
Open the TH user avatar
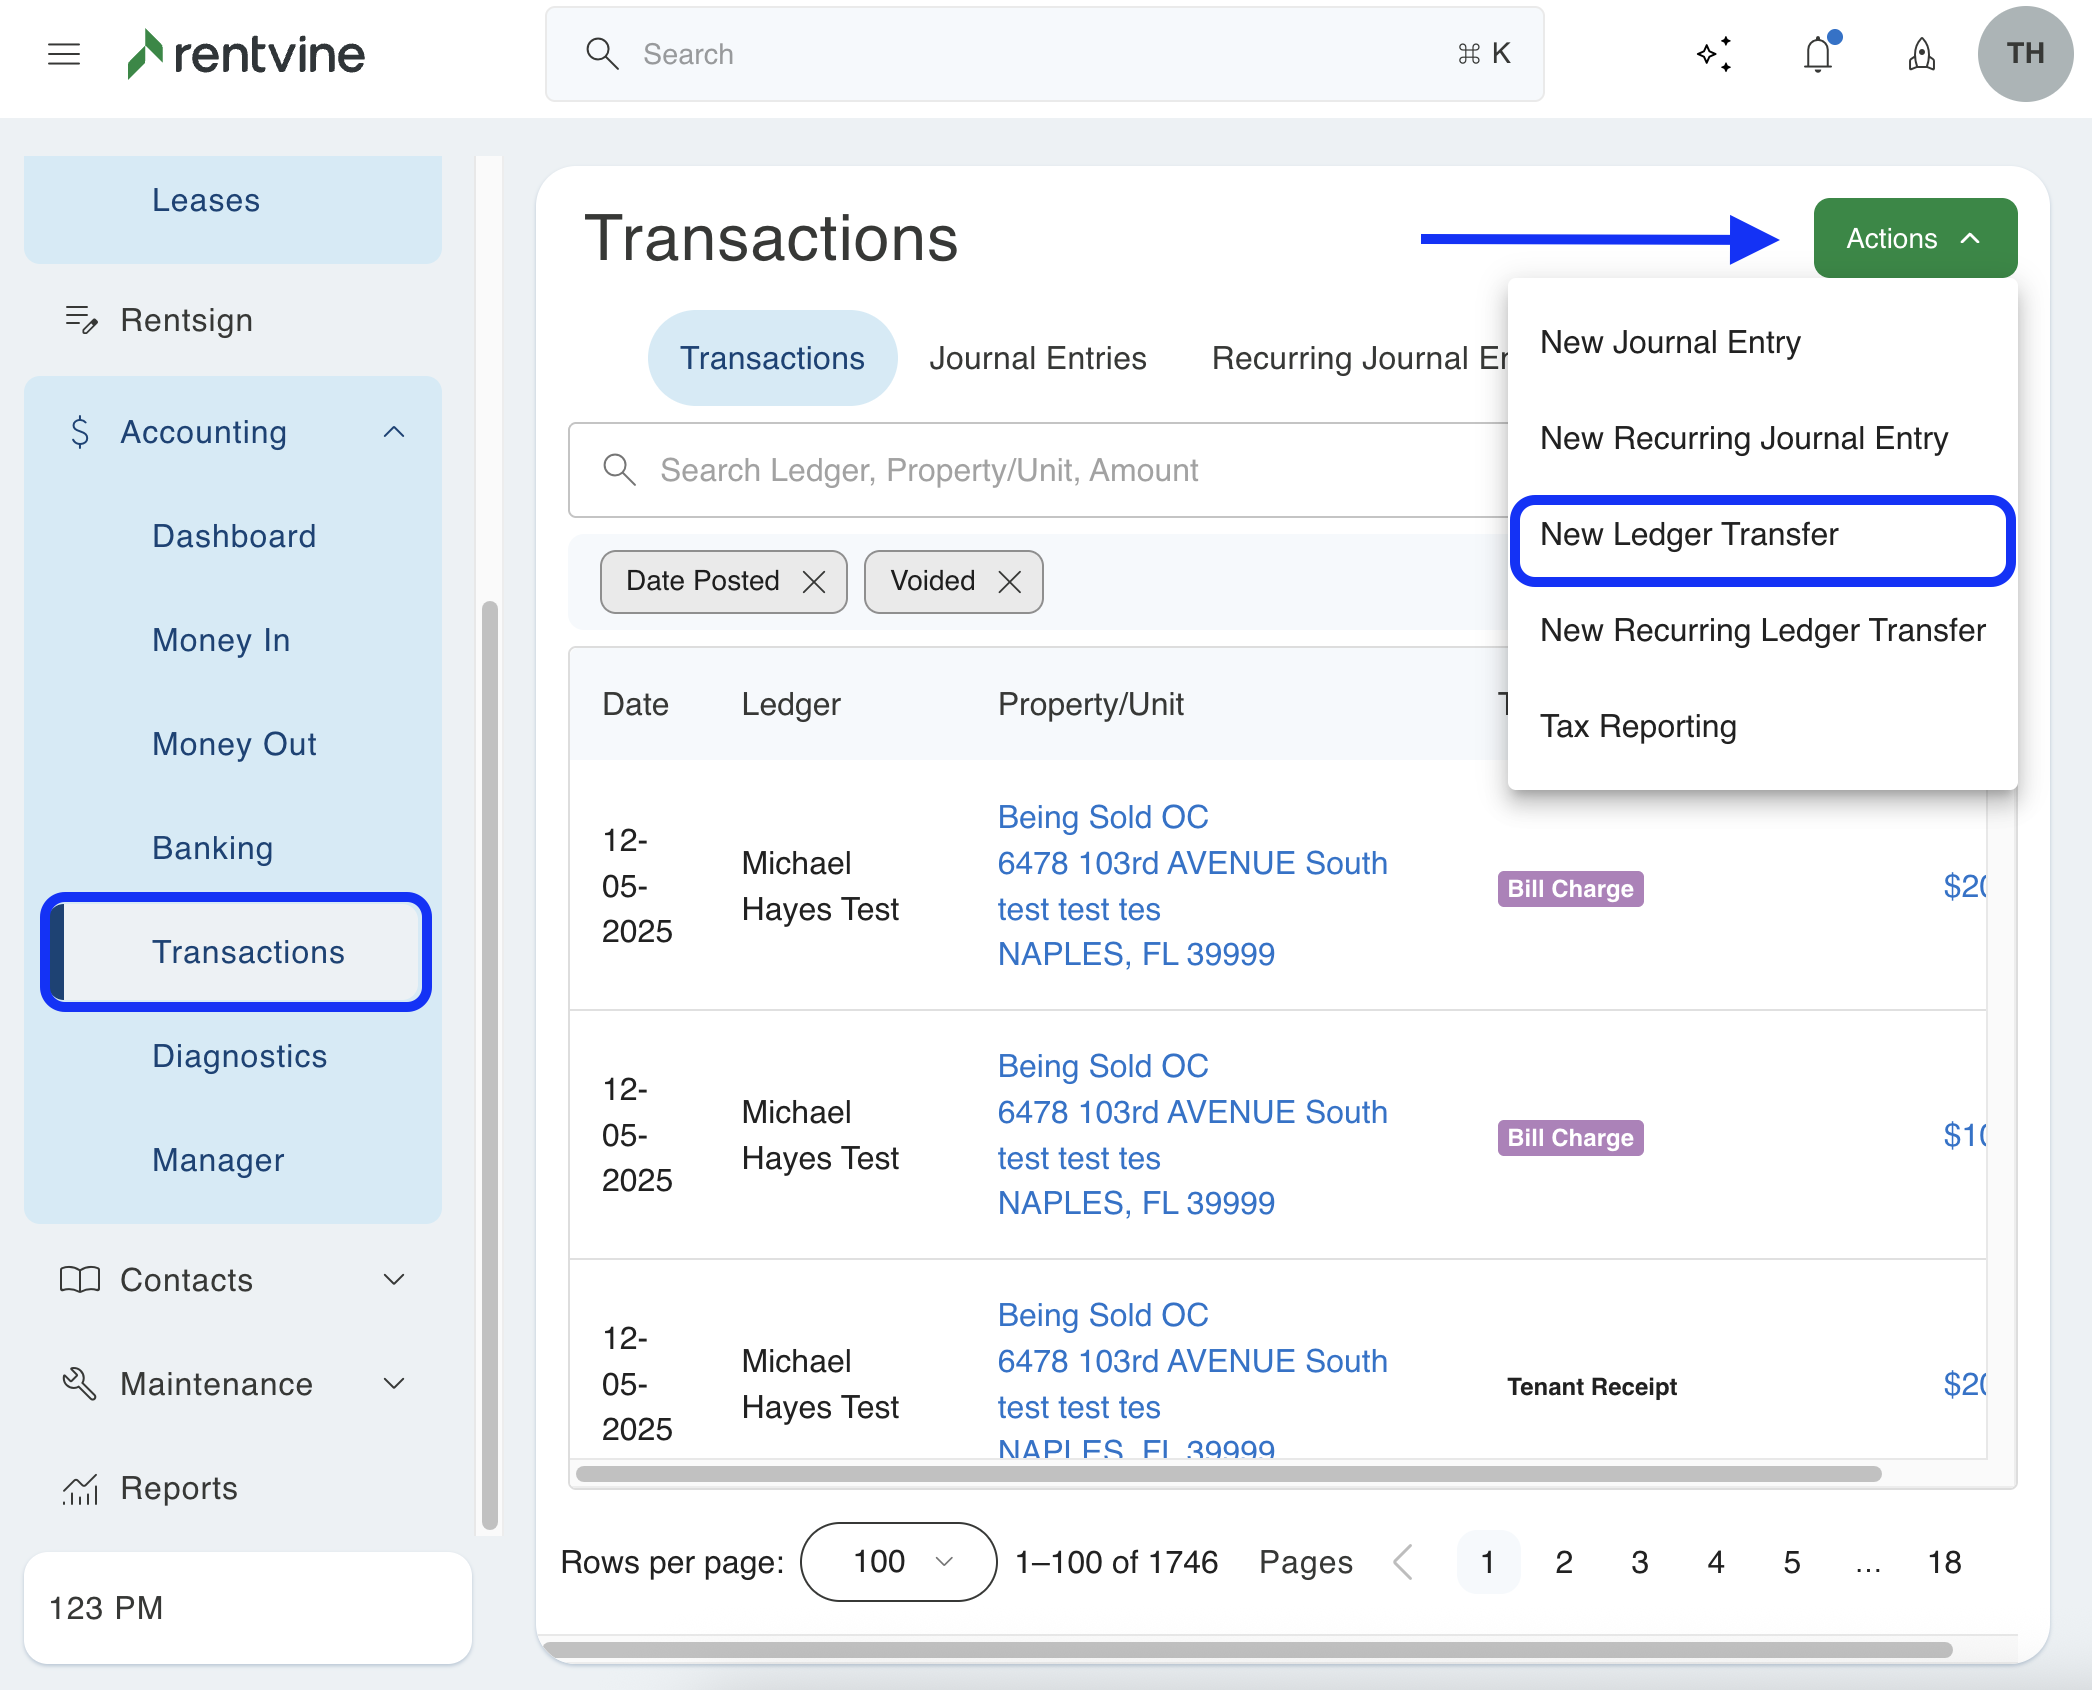(2024, 54)
